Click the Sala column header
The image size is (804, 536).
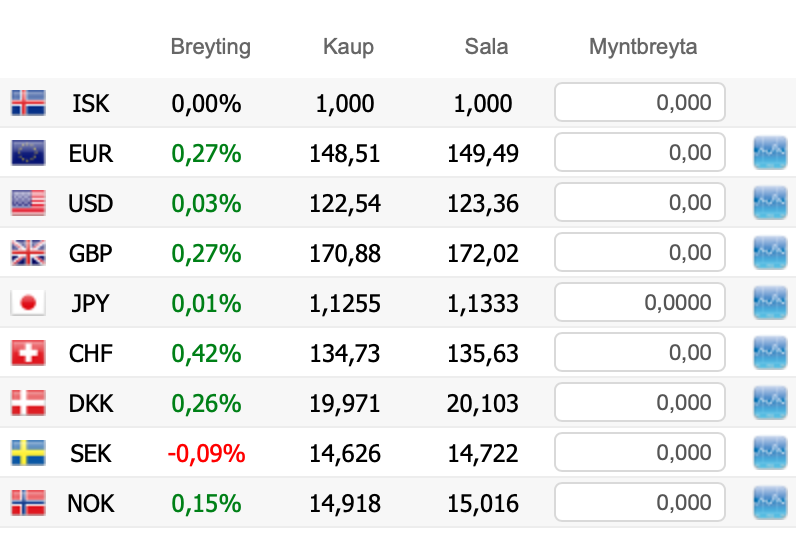[486, 47]
